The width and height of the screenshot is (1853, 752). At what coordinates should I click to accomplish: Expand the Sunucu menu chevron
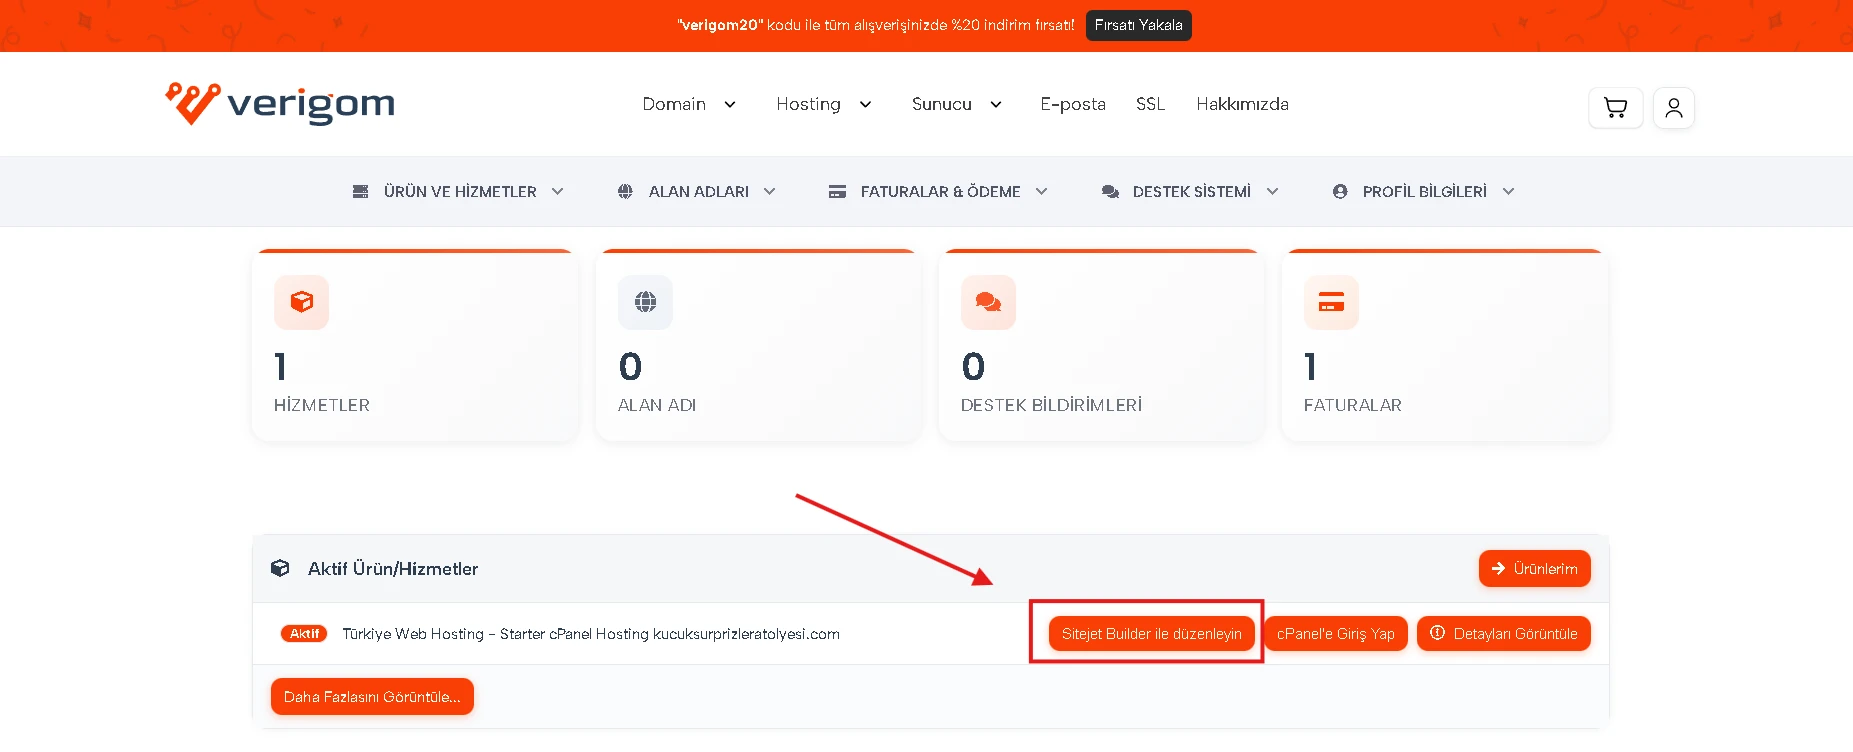click(996, 104)
